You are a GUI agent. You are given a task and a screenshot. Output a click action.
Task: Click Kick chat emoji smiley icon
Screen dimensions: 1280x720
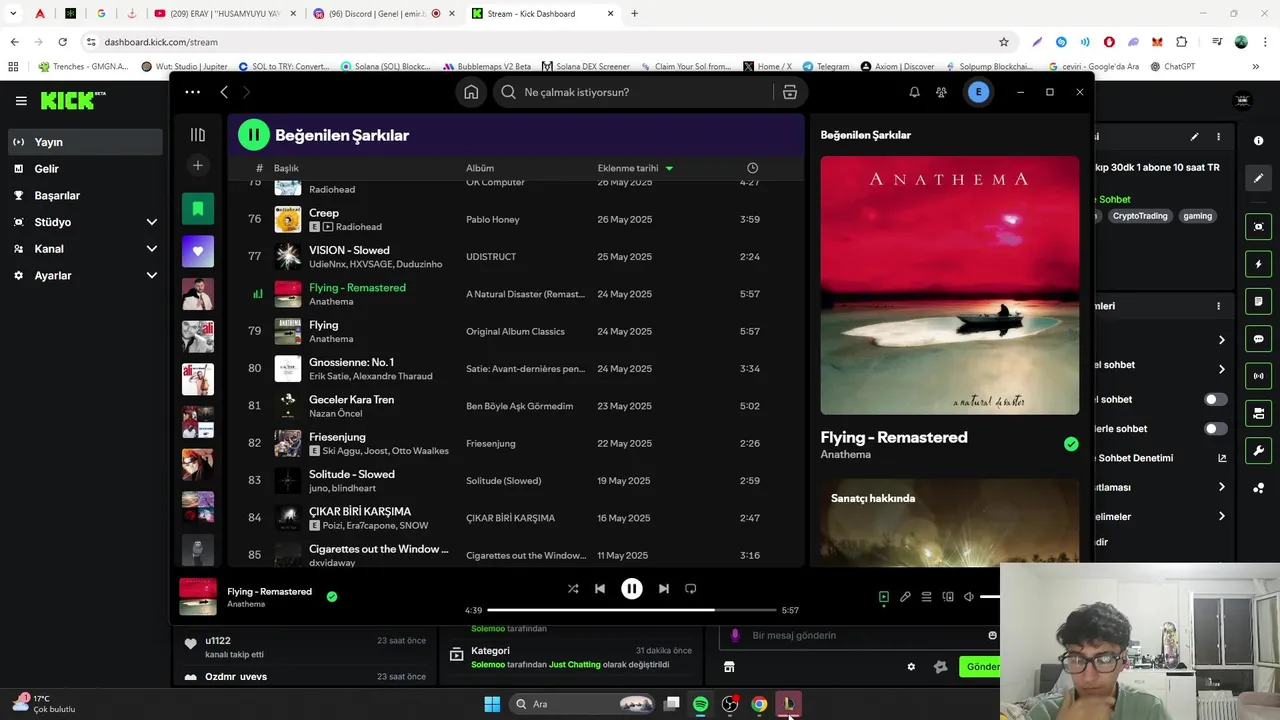992,635
